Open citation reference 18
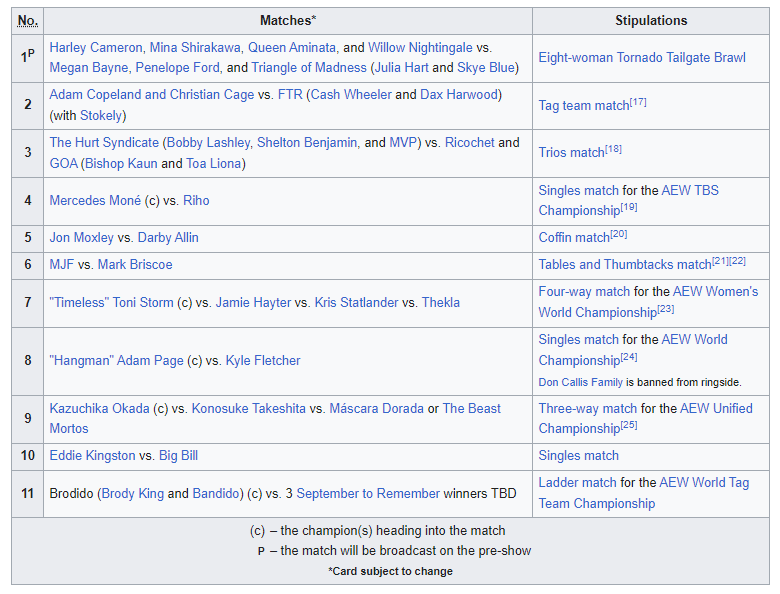Screen dimensions: 780x594 pyautogui.click(x=613, y=149)
